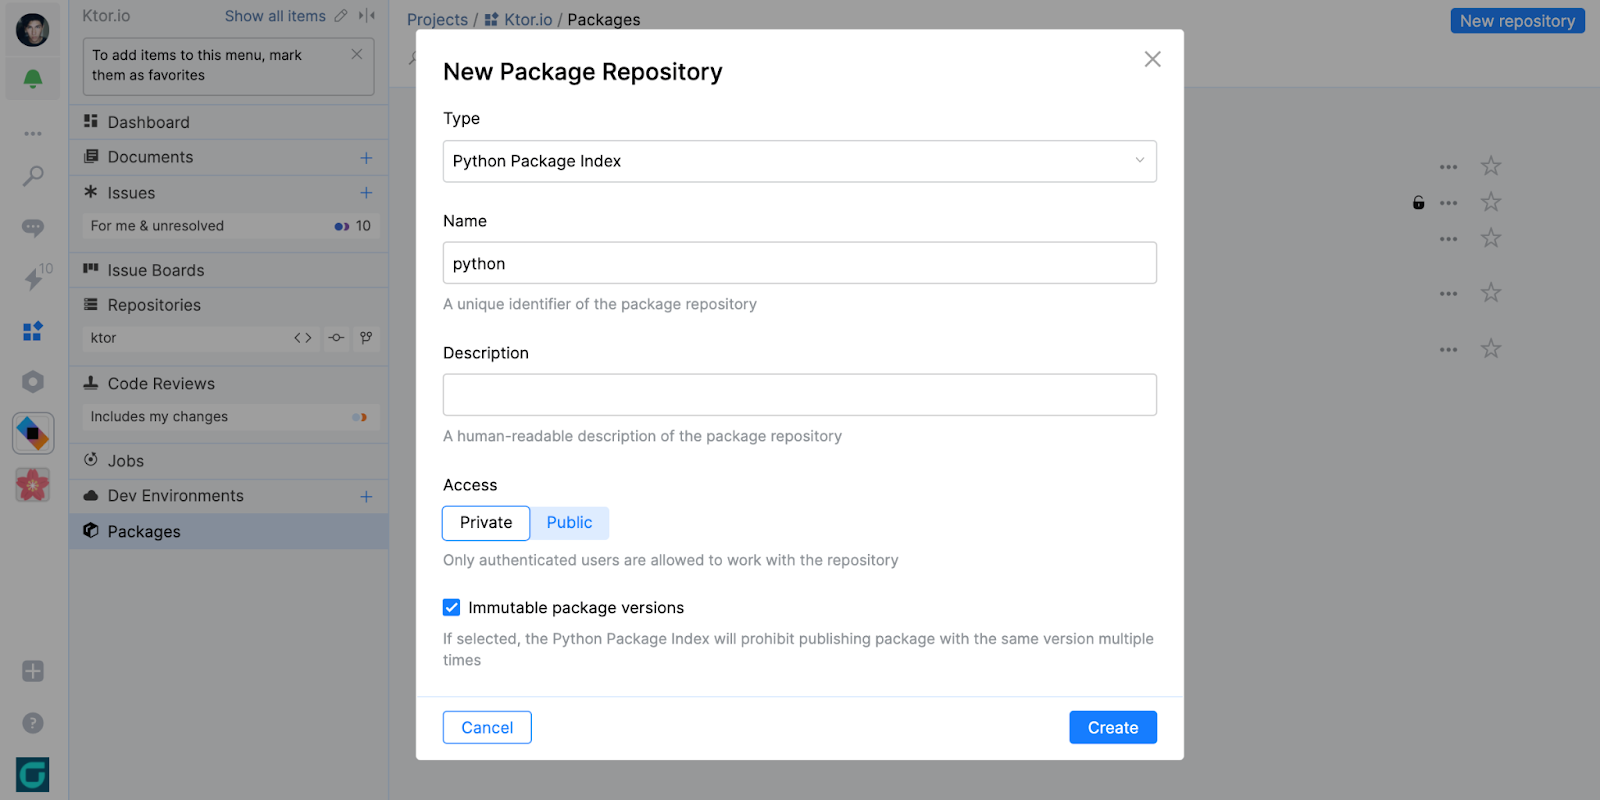Image resolution: width=1600 pixels, height=800 pixels.
Task: Uncheck Immutable package versions checkbox
Action: [x=452, y=607]
